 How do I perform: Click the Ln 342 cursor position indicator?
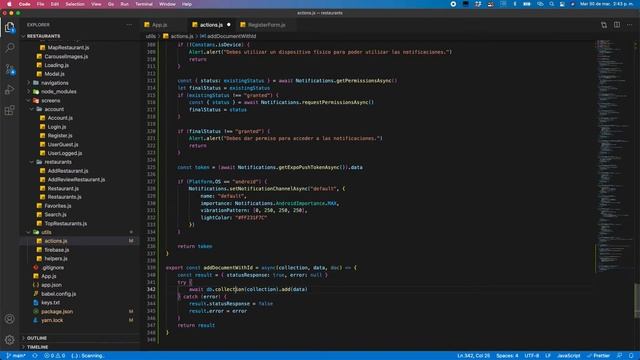pyautogui.click(x=473, y=356)
